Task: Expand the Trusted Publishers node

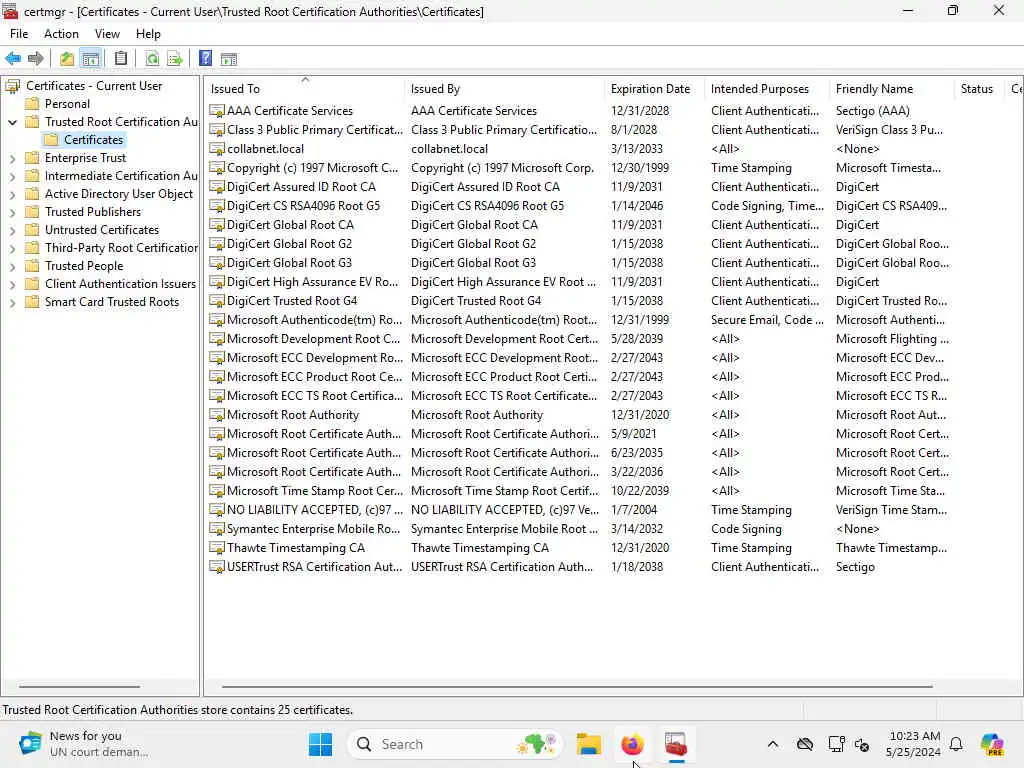Action: pyautogui.click(x=12, y=212)
